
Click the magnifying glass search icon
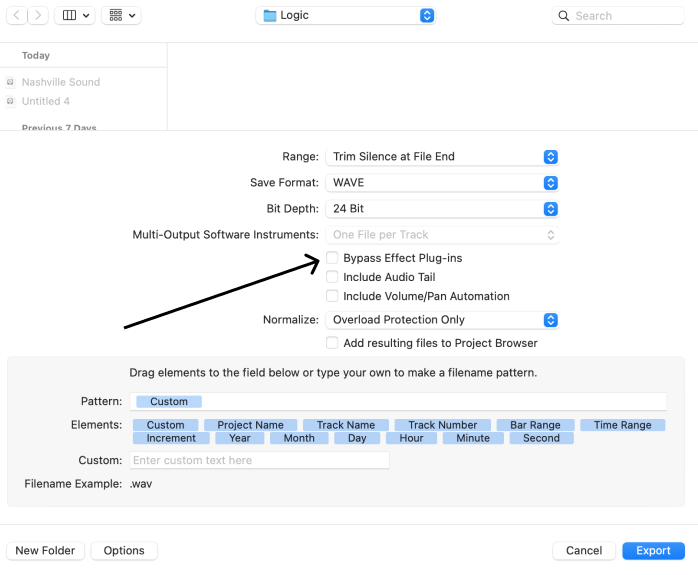[x=564, y=16]
